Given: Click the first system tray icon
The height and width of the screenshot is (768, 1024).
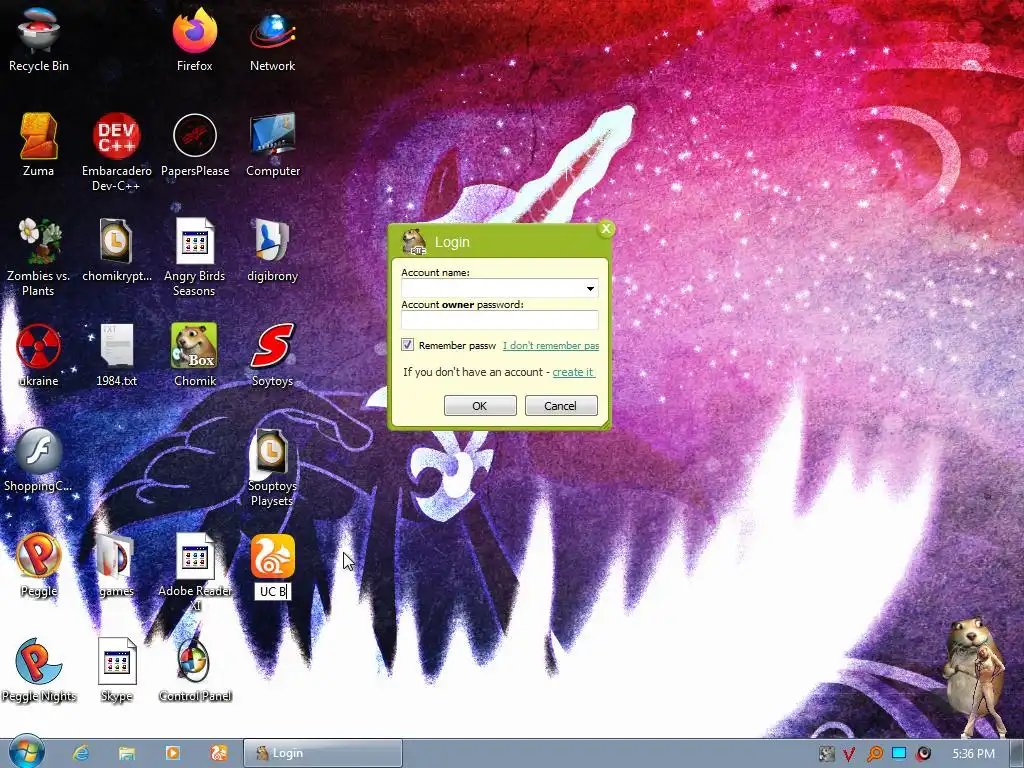Looking at the screenshot, I should click(827, 754).
